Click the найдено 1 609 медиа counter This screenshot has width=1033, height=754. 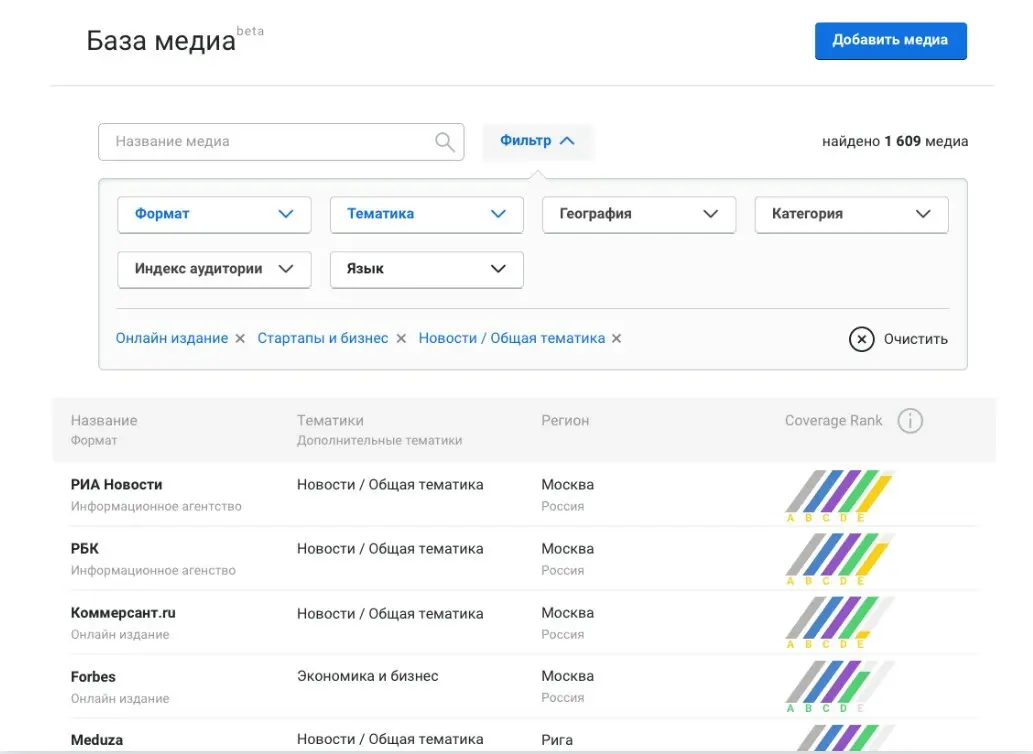tap(895, 141)
